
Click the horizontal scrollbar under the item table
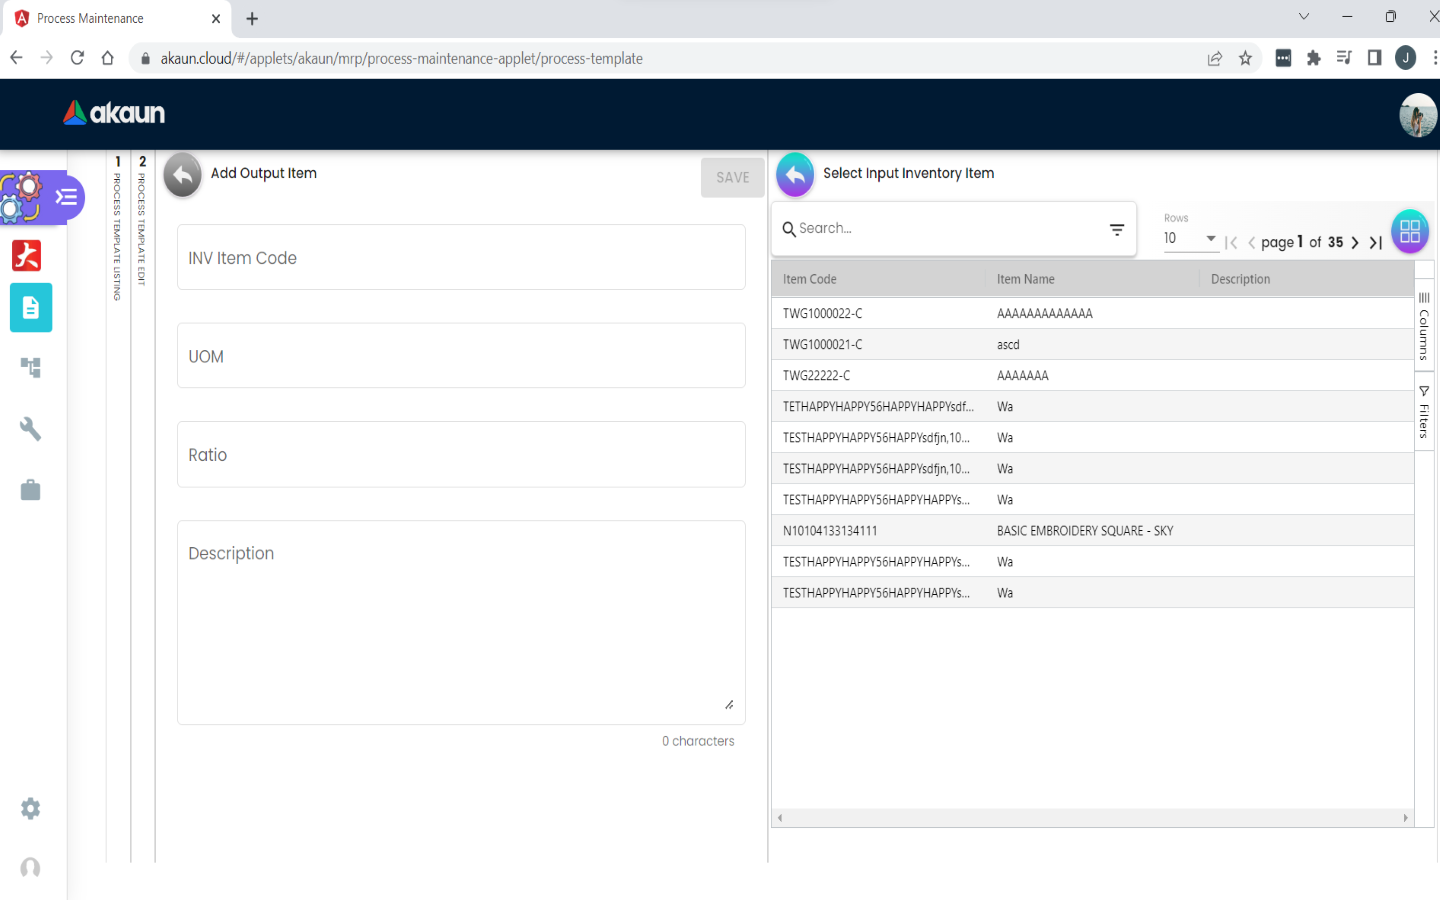click(1092, 818)
